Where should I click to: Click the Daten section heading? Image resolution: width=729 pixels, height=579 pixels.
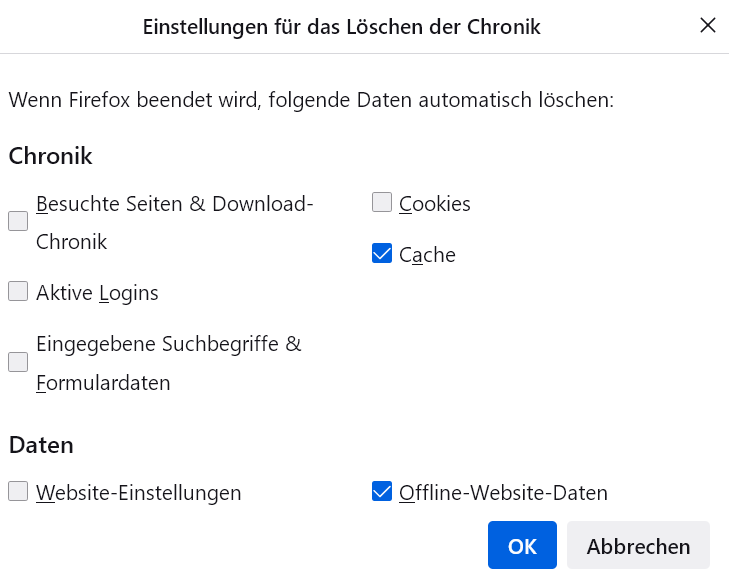41,445
